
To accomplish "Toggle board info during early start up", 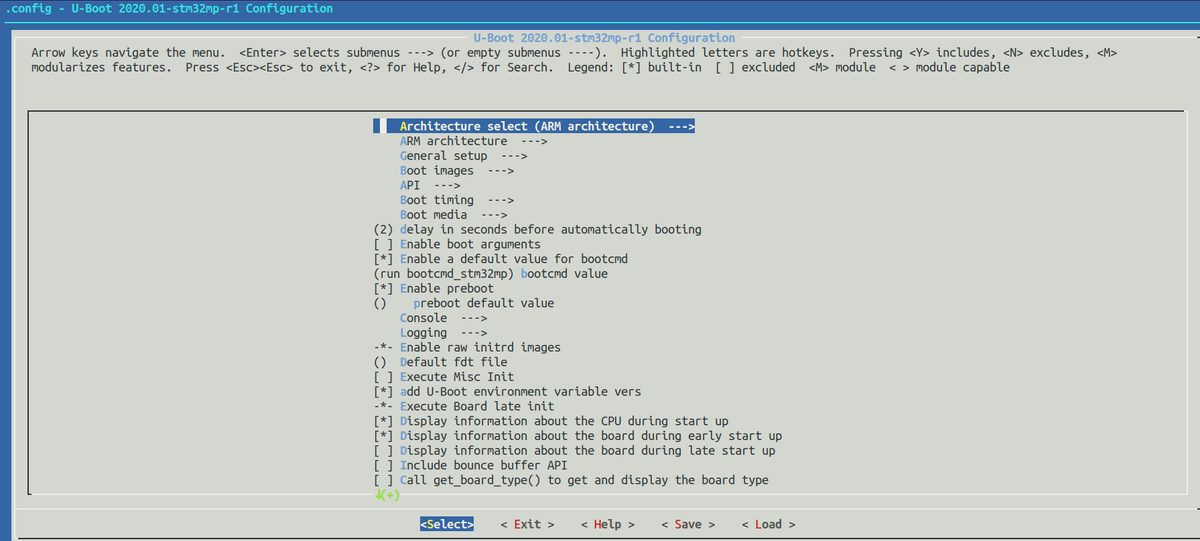I will point(577,436).
